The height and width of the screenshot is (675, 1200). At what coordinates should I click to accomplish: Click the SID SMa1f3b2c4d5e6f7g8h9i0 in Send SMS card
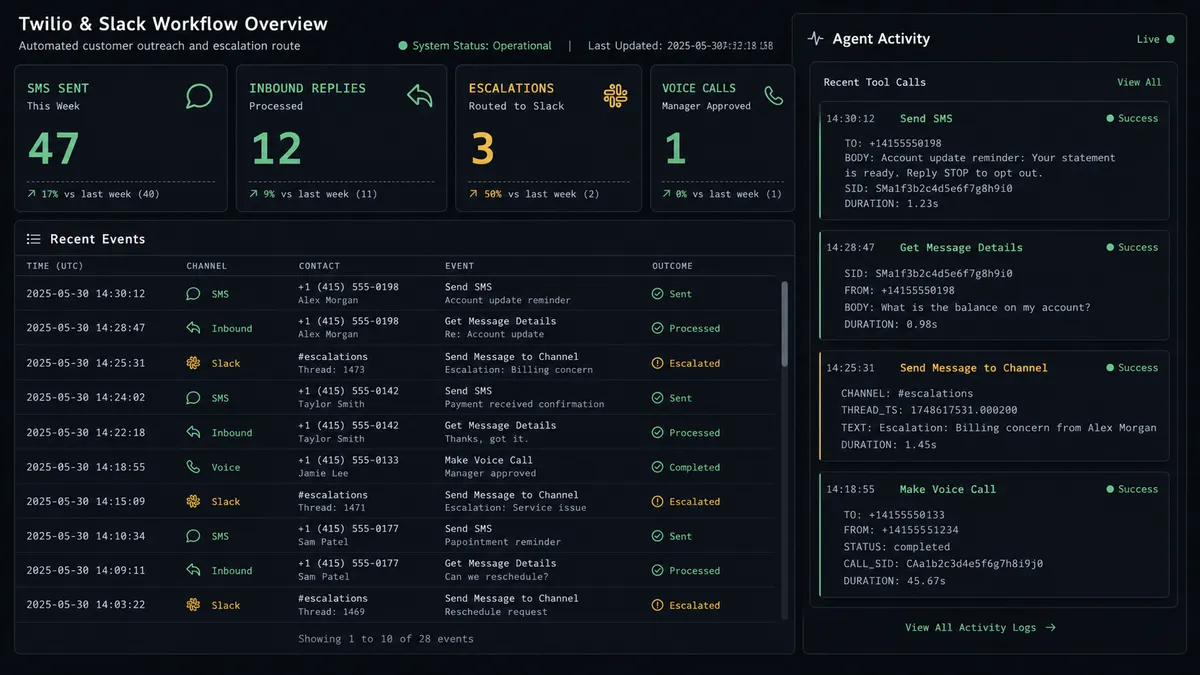(x=945, y=188)
